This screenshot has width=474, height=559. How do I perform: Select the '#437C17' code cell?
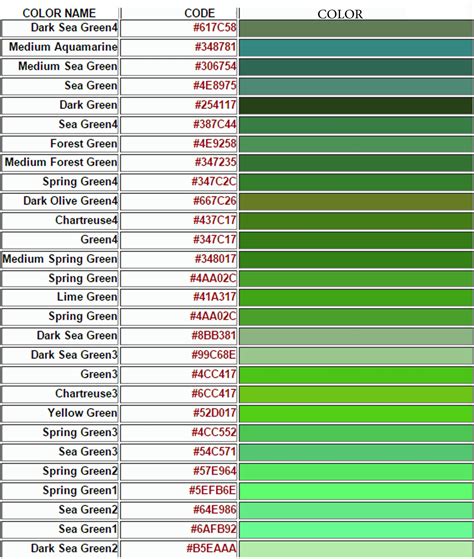[x=179, y=221]
